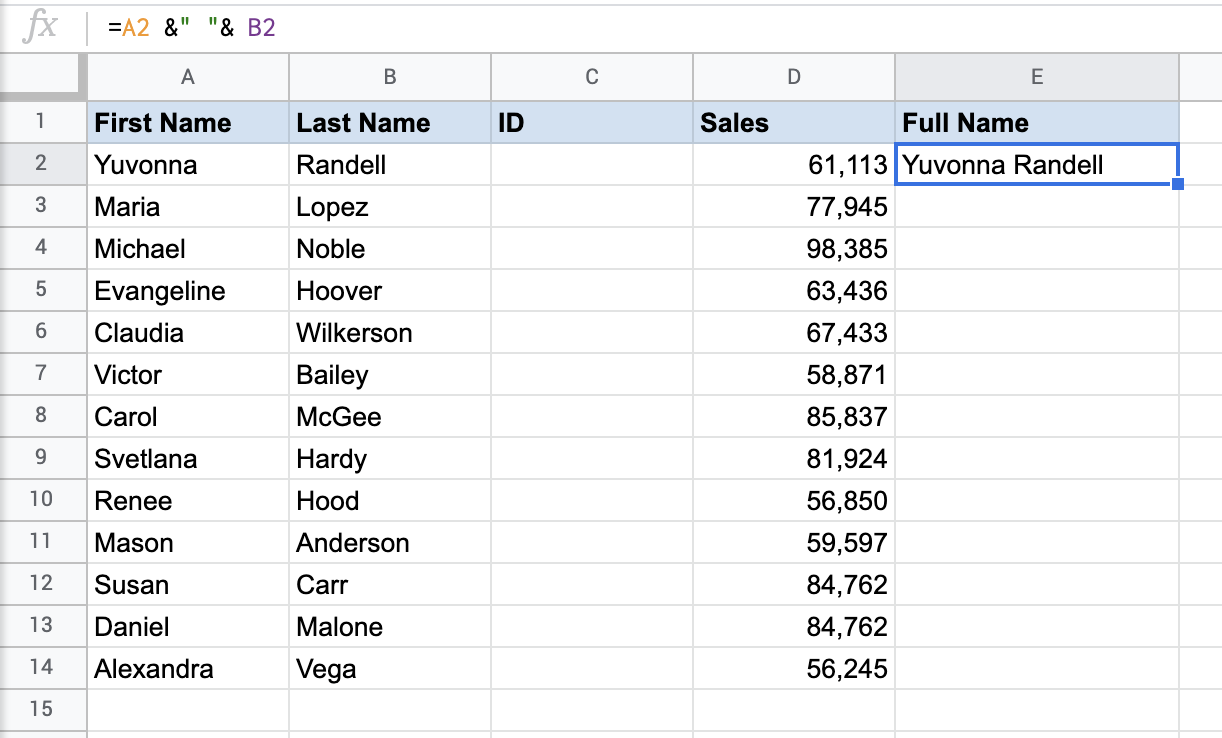1222x738 pixels.
Task: Select the sales value 56,850
Action: coord(794,500)
